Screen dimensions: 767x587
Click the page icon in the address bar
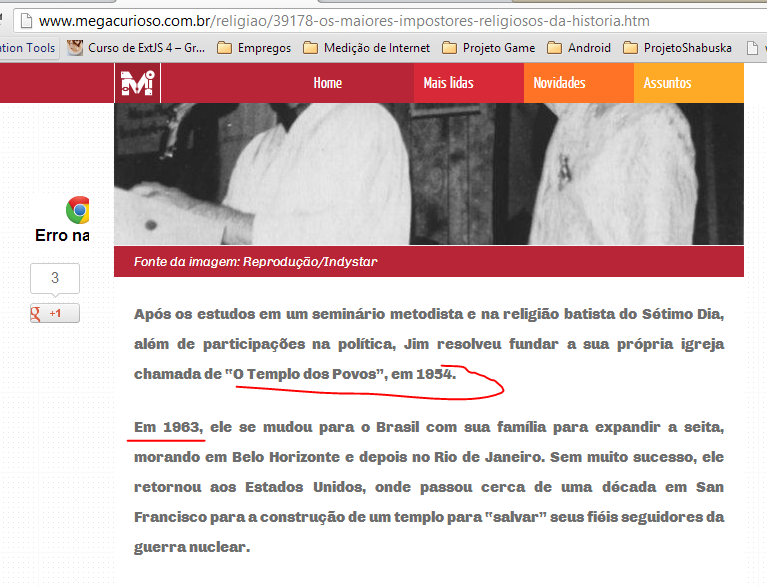point(27,20)
